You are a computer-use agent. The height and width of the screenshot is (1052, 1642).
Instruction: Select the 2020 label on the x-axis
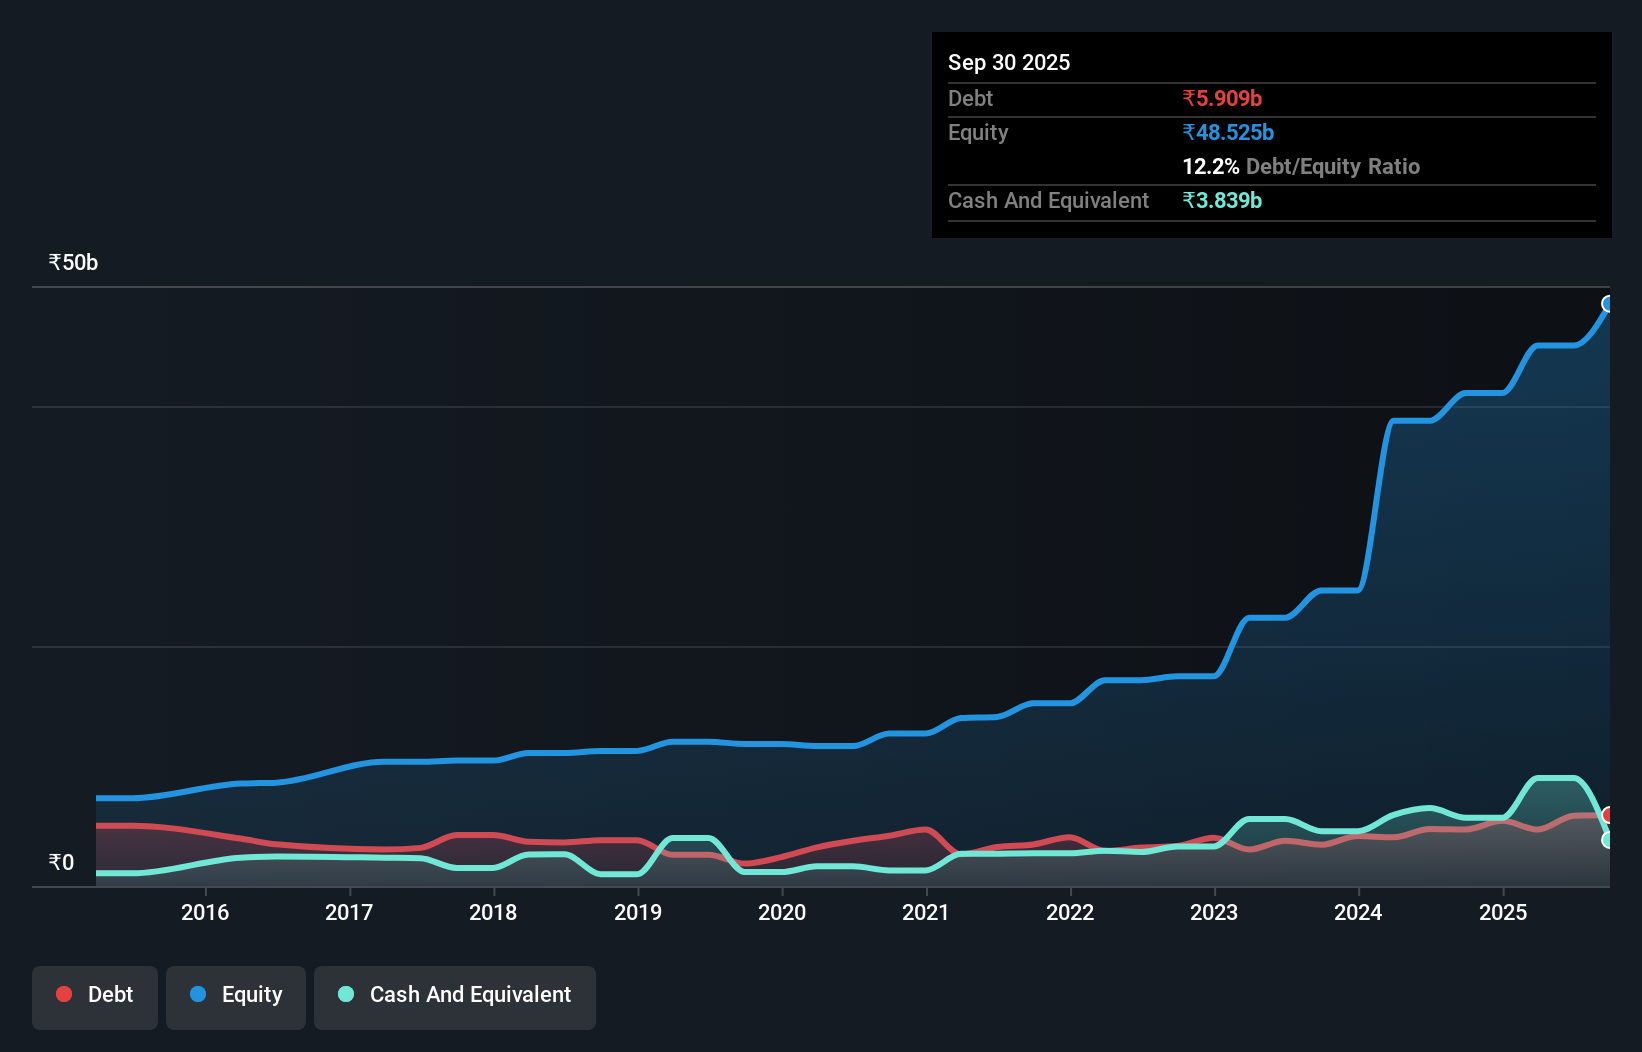pyautogui.click(x=782, y=912)
